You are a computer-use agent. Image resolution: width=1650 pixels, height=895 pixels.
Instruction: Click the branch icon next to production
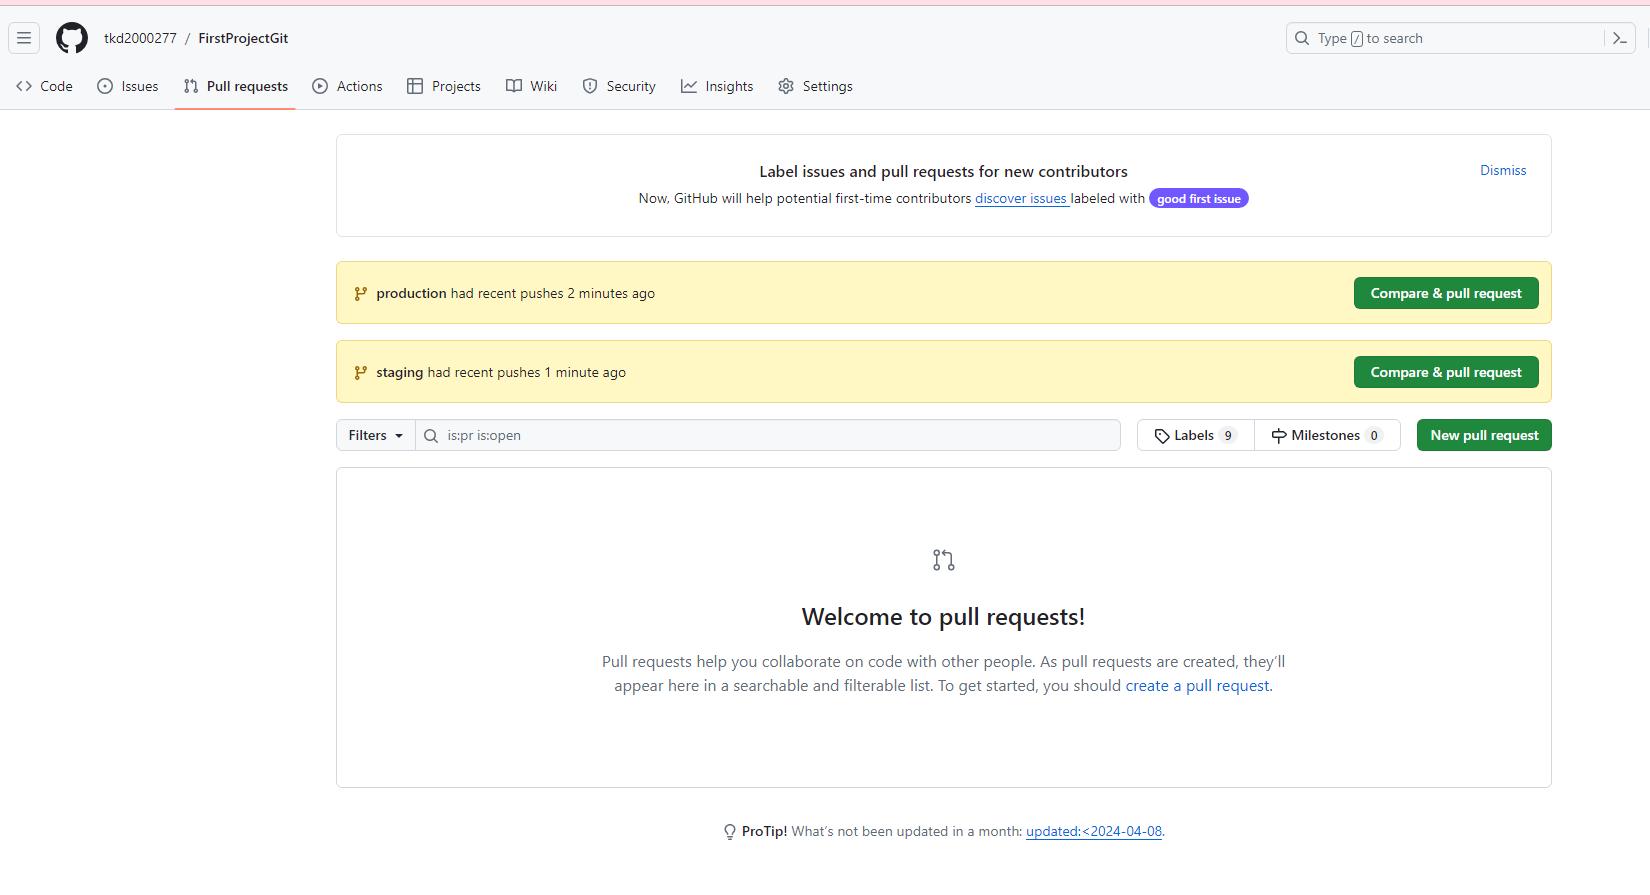[x=361, y=294]
